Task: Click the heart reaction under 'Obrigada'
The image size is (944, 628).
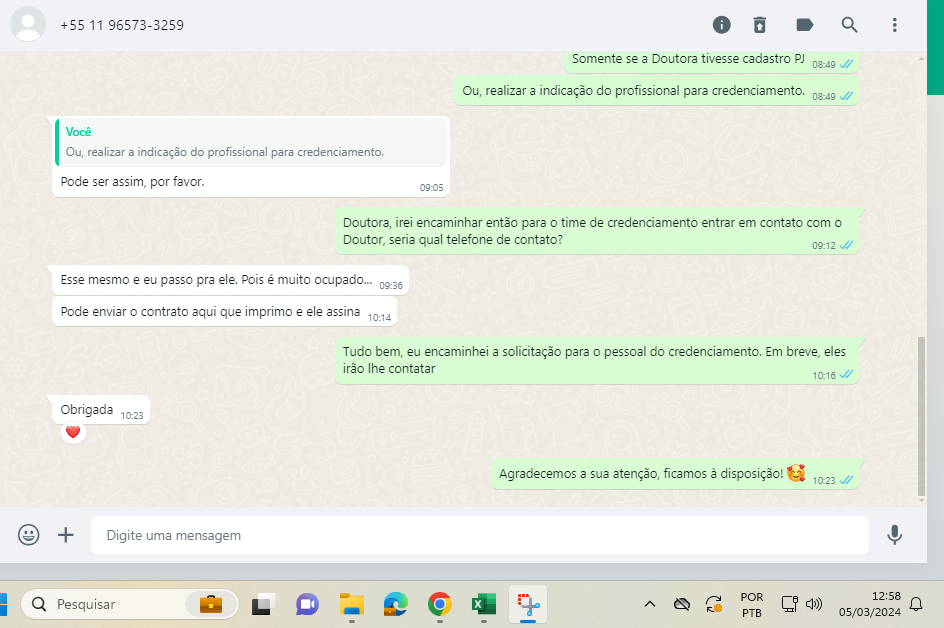Action: (72, 432)
